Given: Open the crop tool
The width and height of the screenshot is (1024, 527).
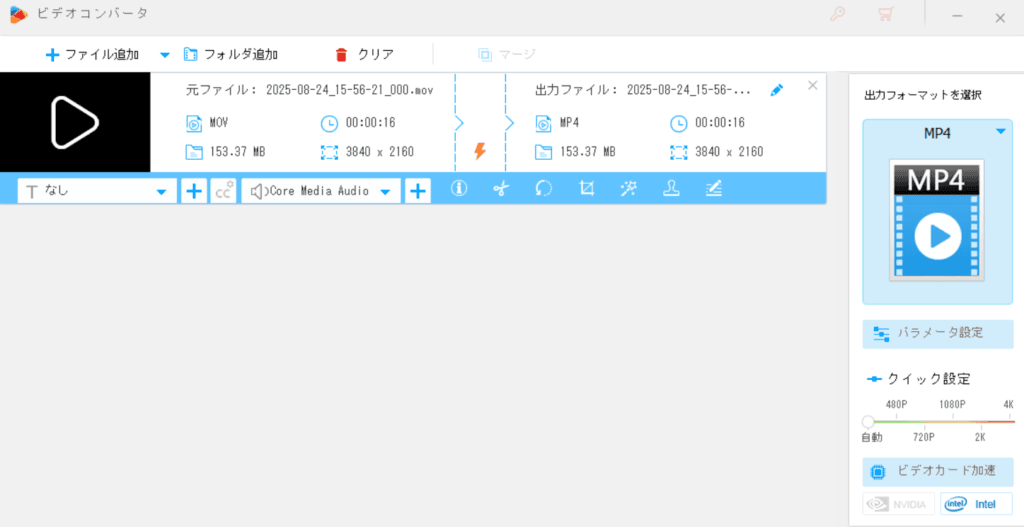Looking at the screenshot, I should pos(586,189).
